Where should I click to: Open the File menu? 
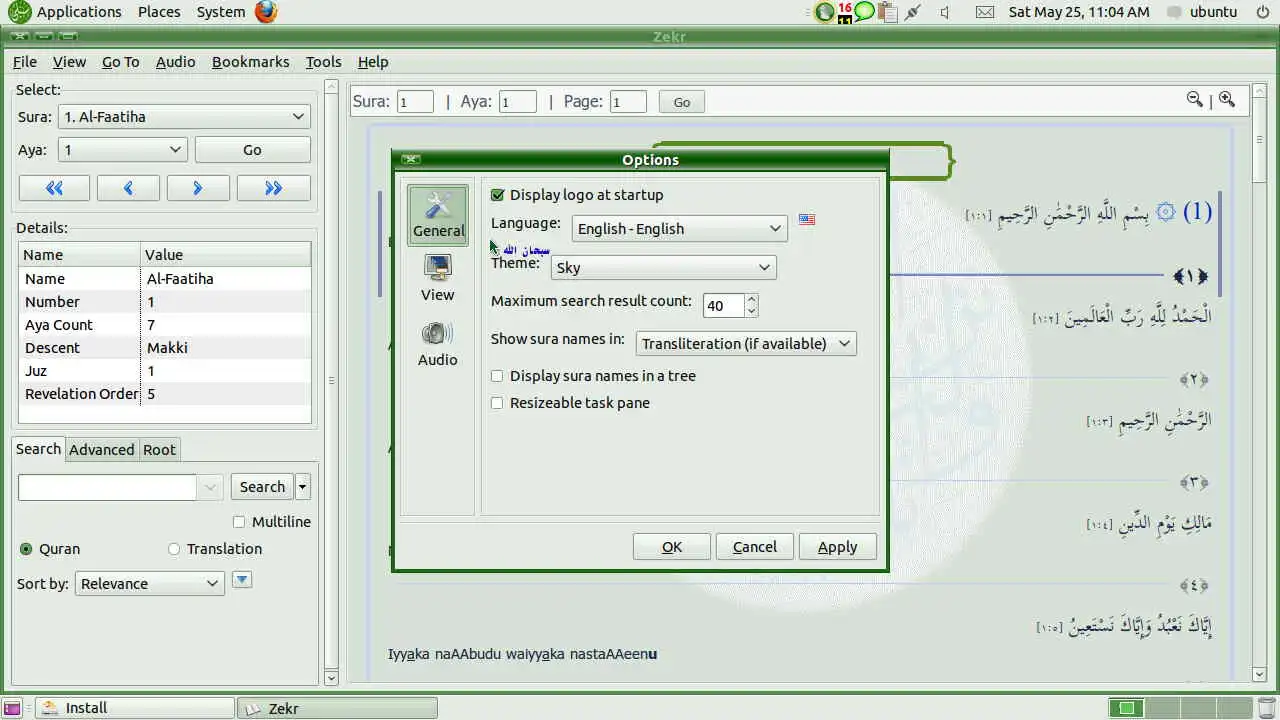click(24, 62)
